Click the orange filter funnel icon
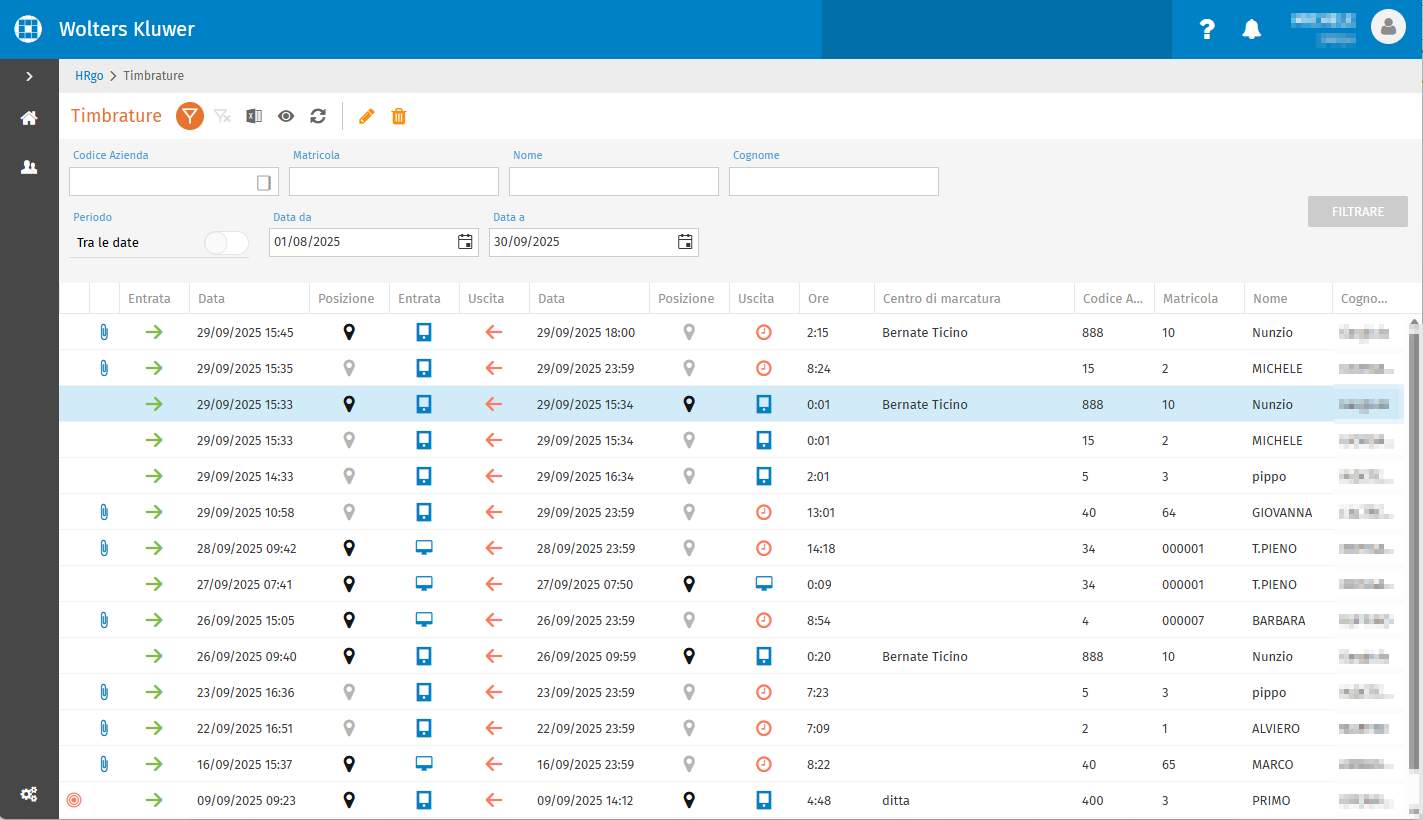 (x=190, y=116)
